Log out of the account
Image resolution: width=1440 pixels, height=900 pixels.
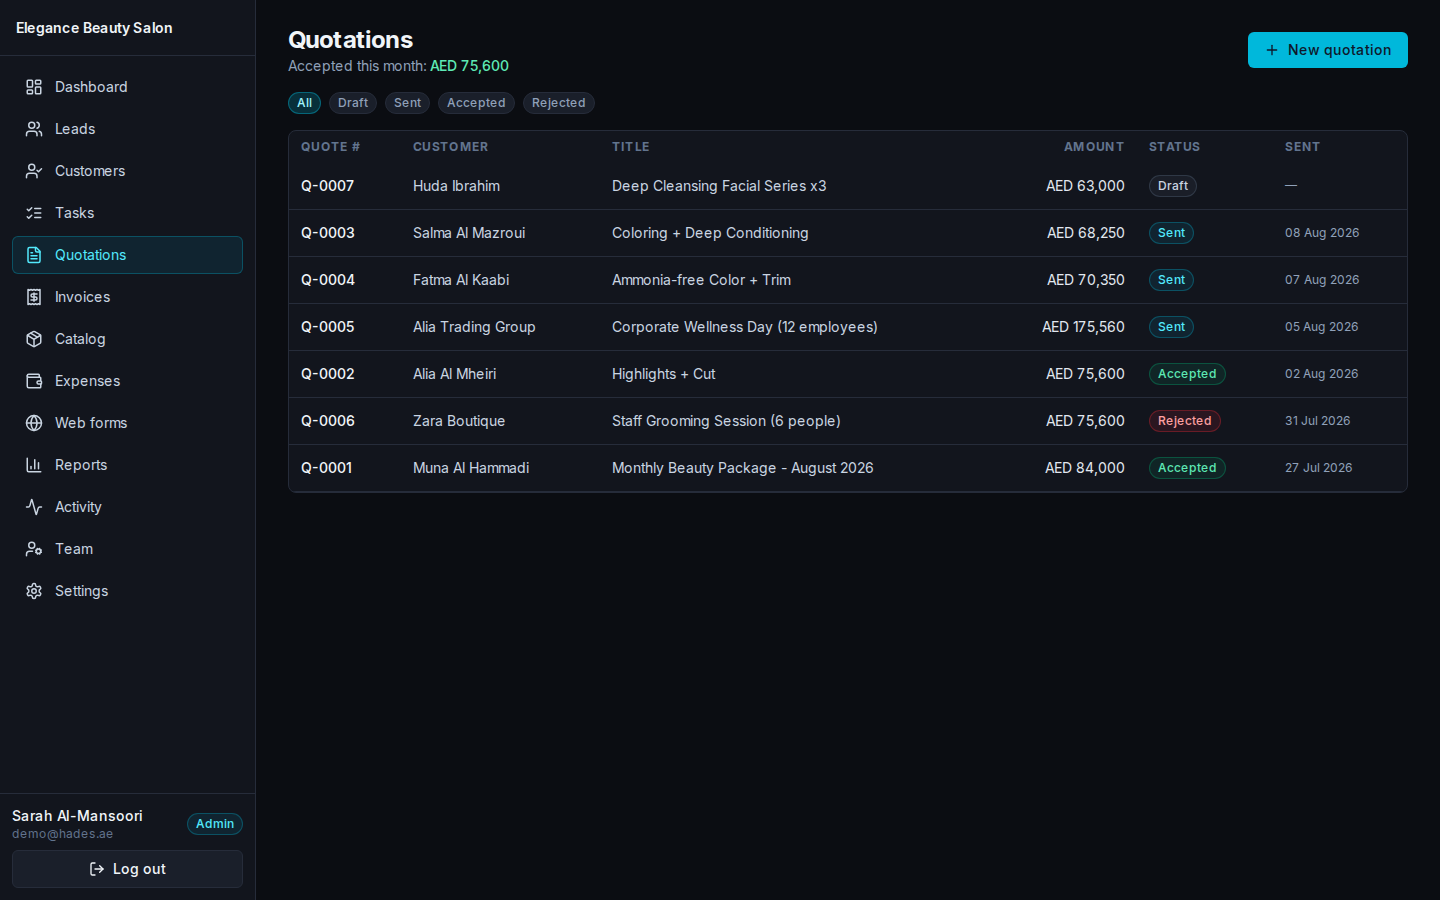127,869
